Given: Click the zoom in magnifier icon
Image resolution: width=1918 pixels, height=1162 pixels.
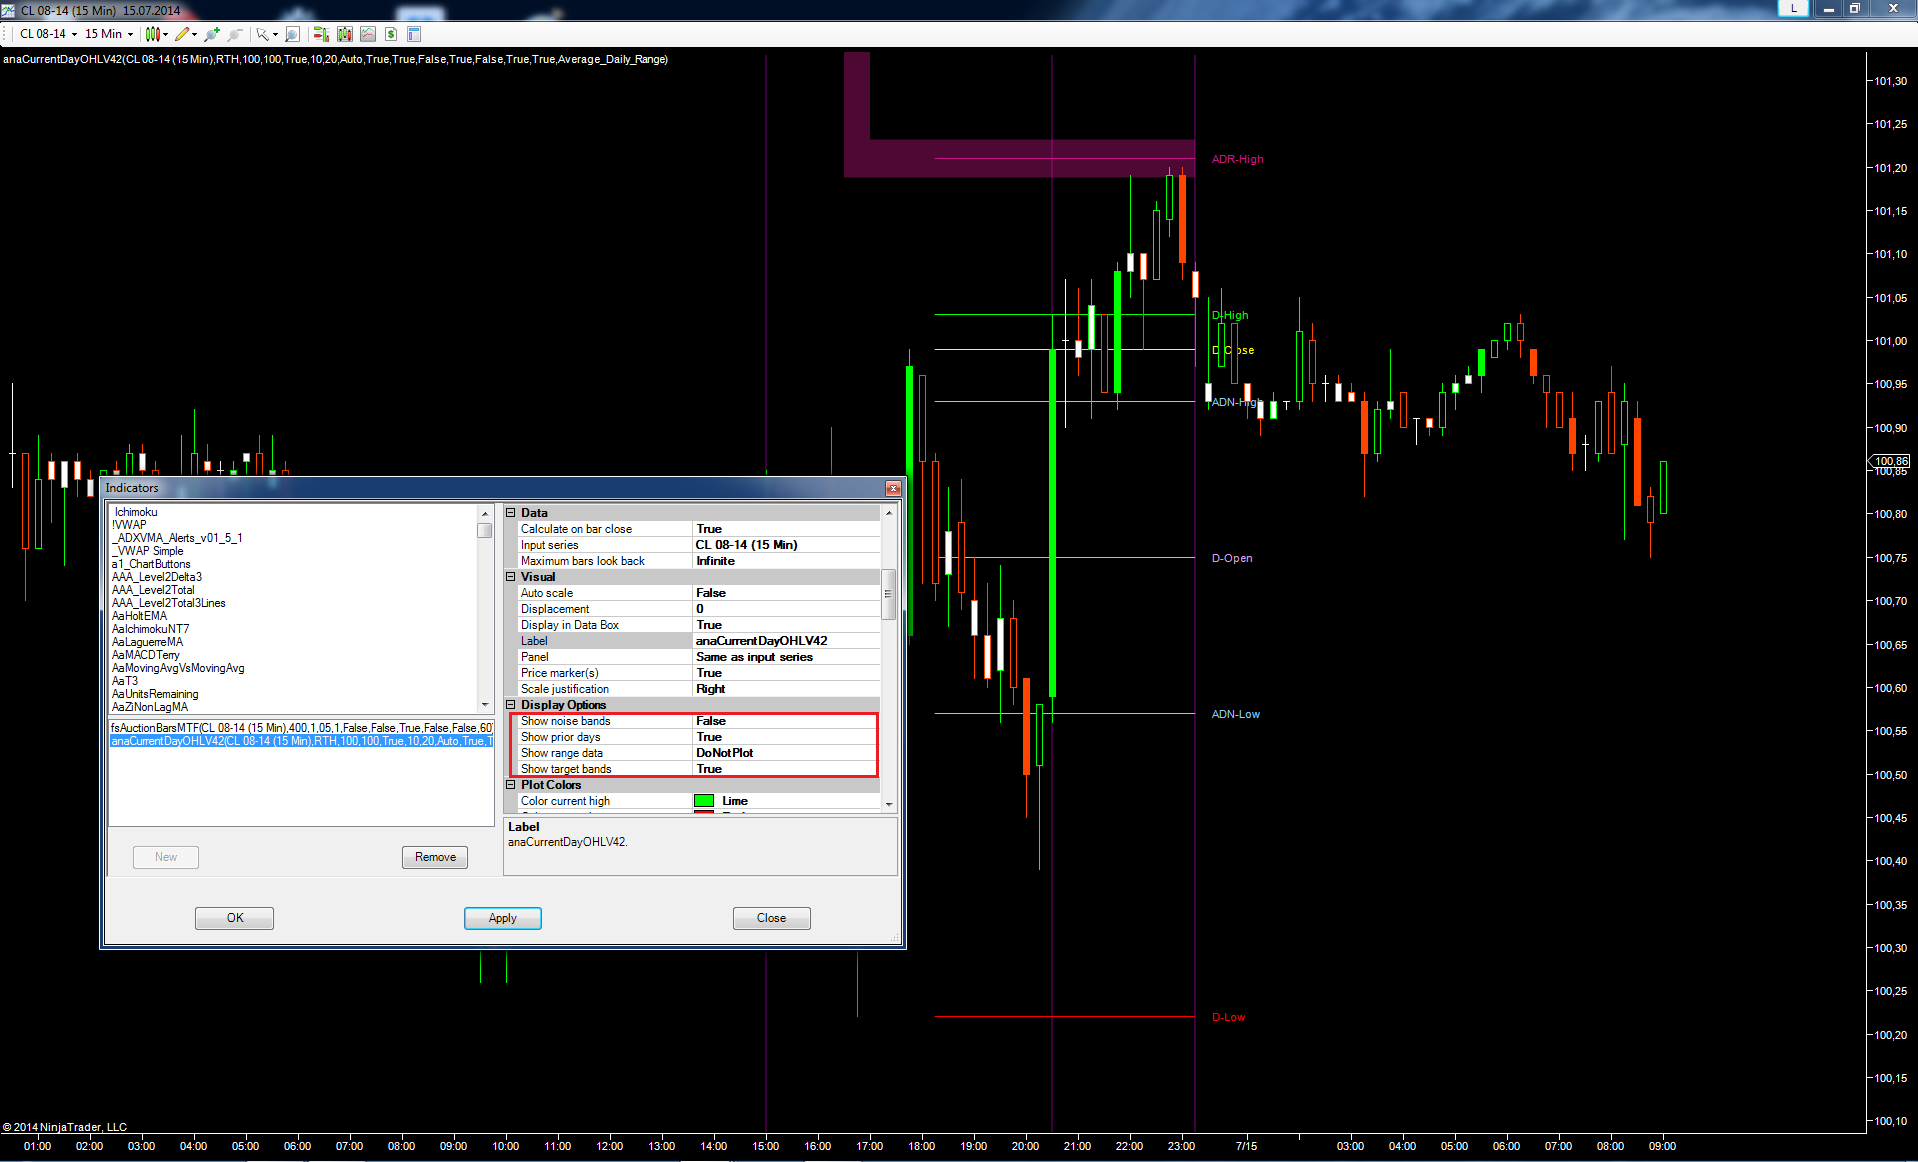Looking at the screenshot, I should [x=212, y=34].
